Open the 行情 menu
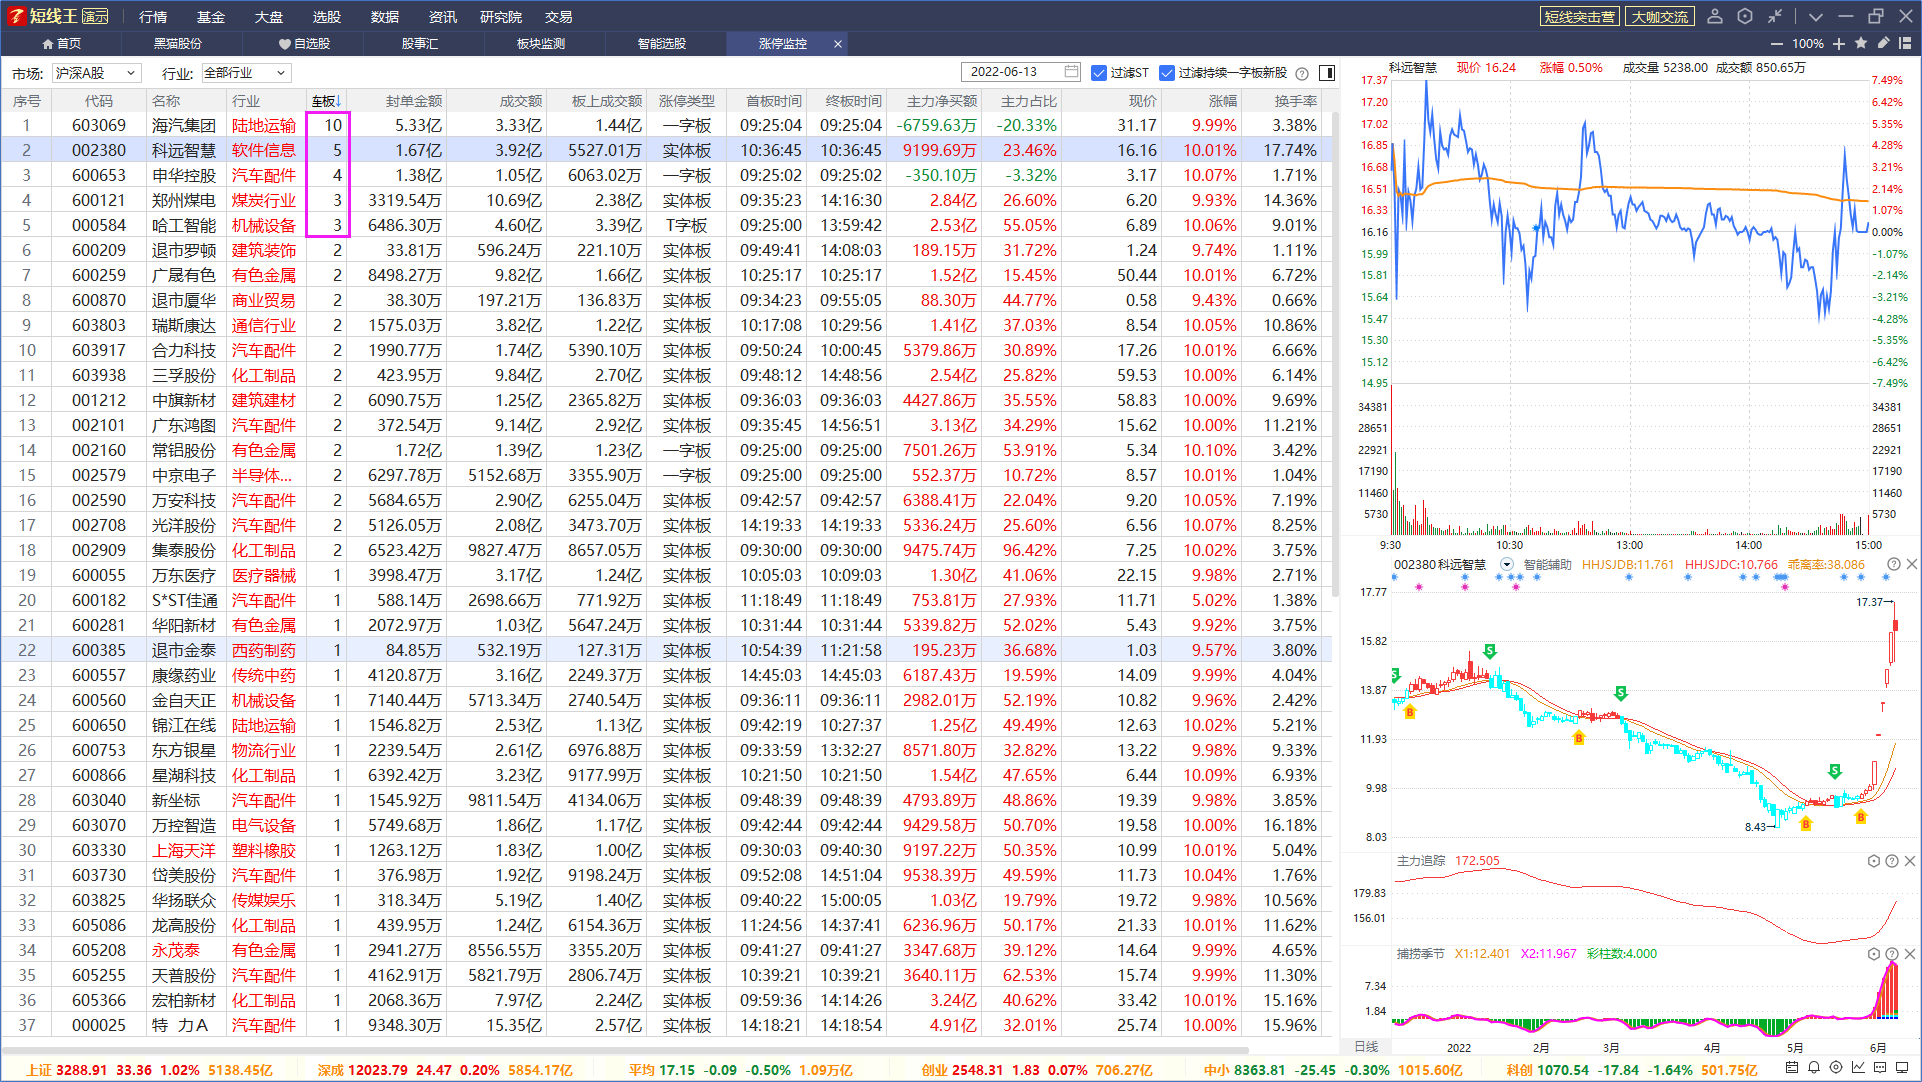This screenshot has height=1082, width=1922. pos(153,17)
